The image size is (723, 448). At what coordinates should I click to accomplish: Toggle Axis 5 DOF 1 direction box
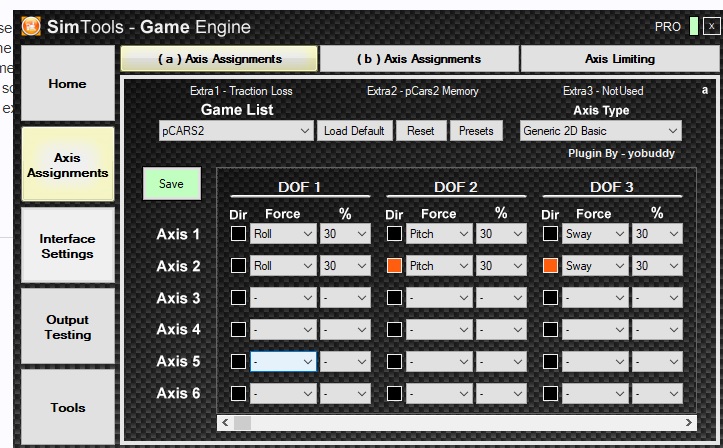(x=238, y=361)
